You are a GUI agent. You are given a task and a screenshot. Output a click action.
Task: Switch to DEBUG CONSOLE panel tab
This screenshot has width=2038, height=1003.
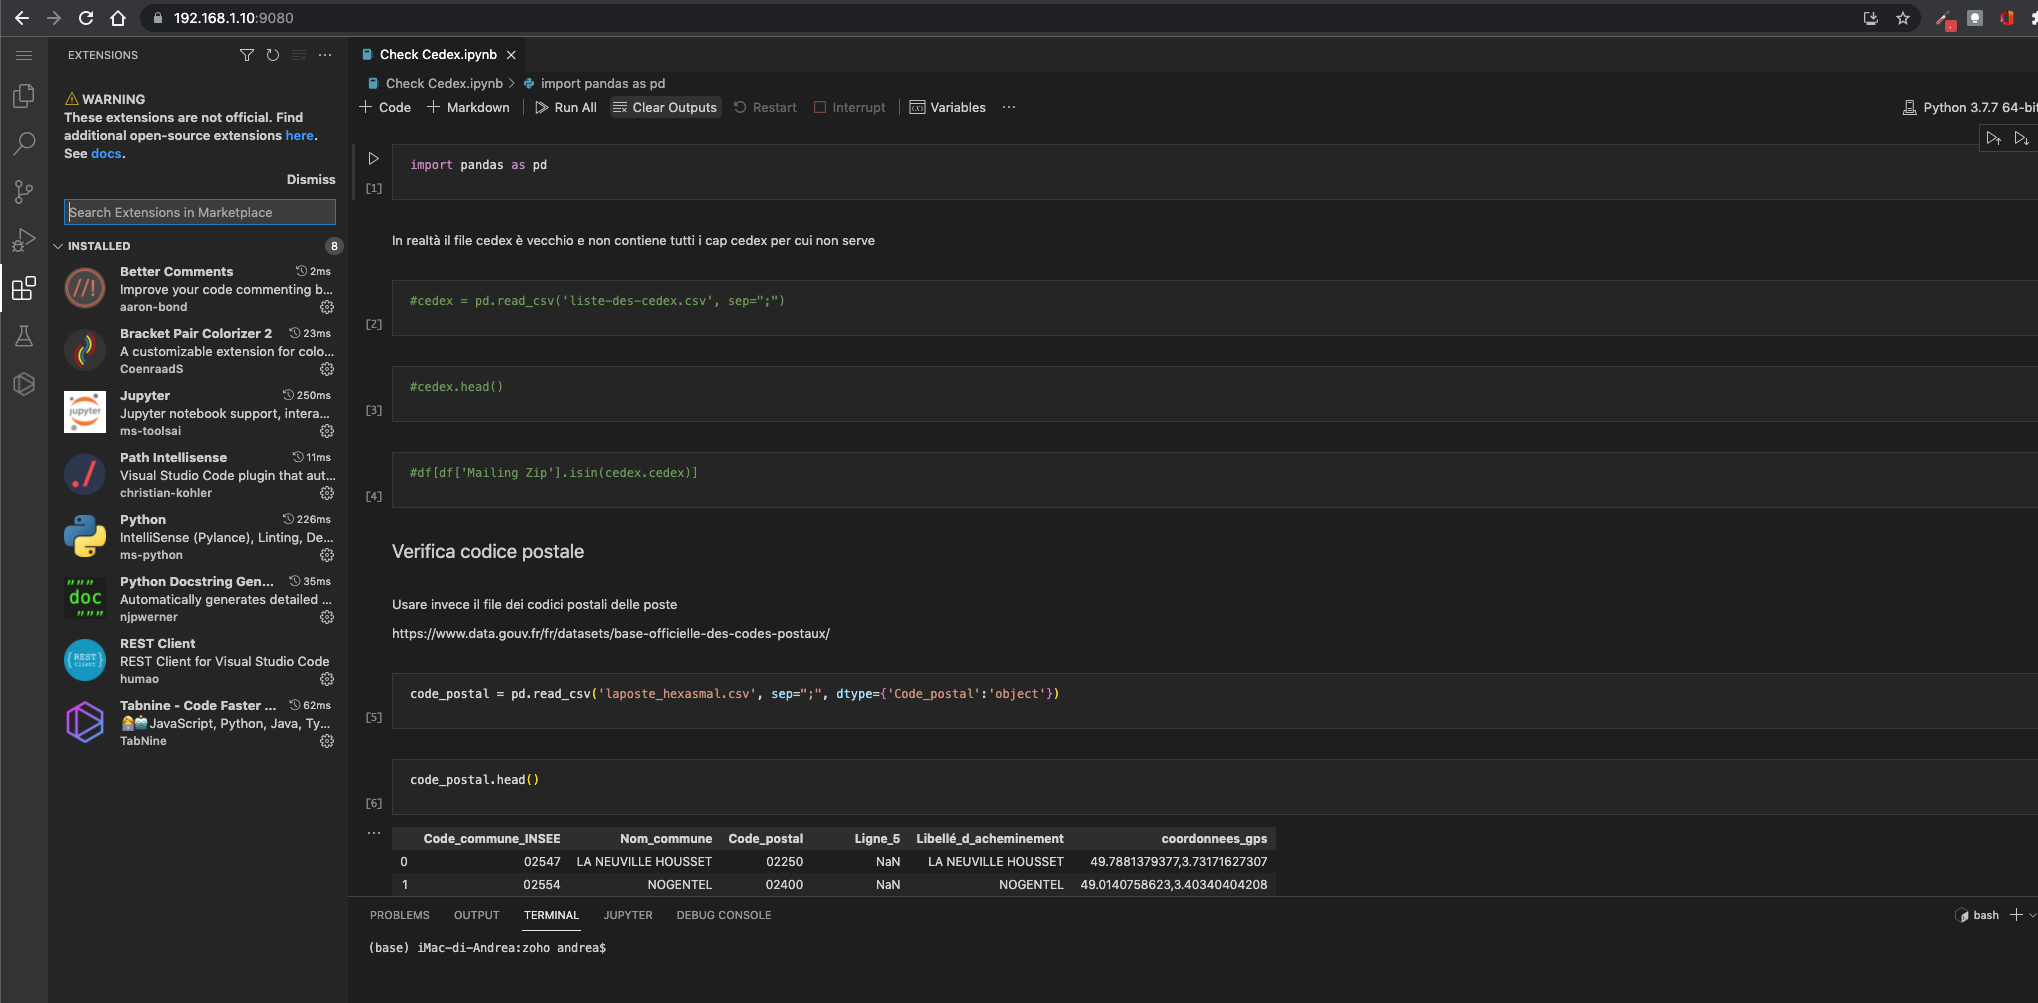click(724, 915)
